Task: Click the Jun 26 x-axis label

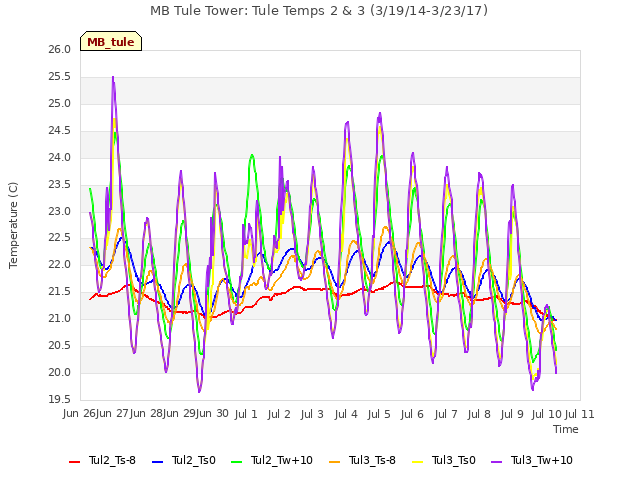Action: [x=79, y=414]
